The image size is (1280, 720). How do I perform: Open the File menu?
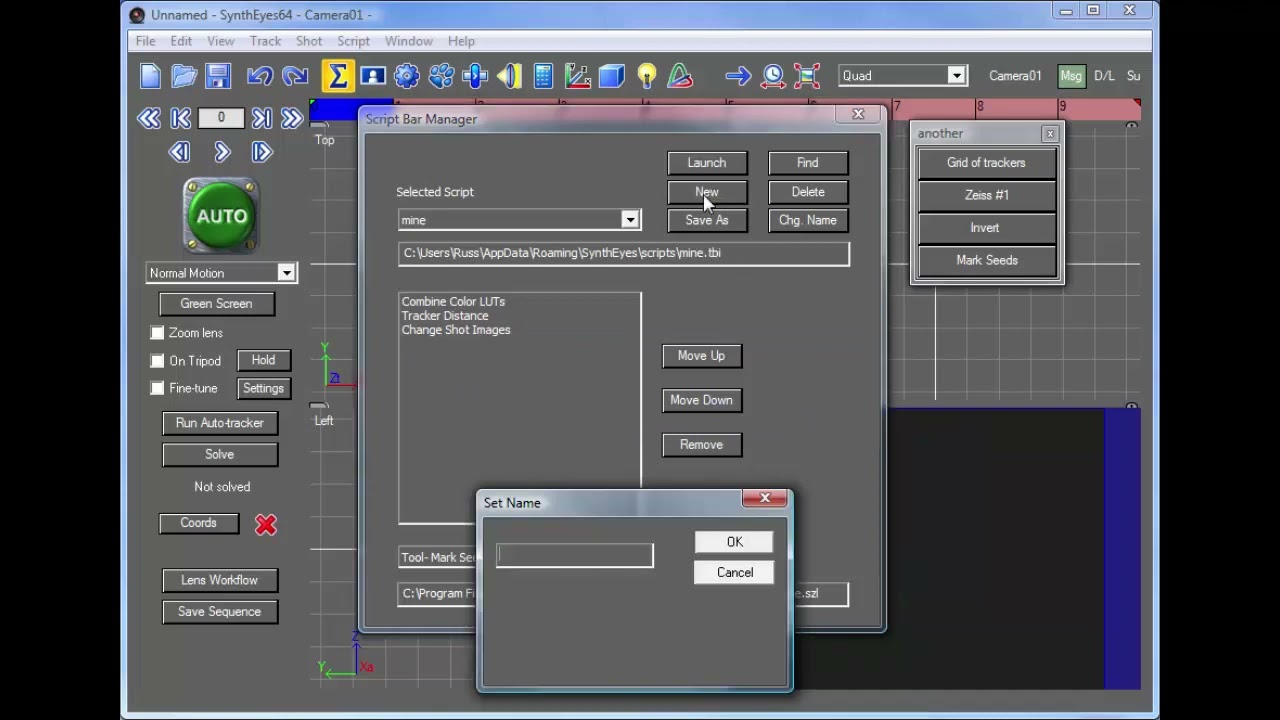coord(145,41)
